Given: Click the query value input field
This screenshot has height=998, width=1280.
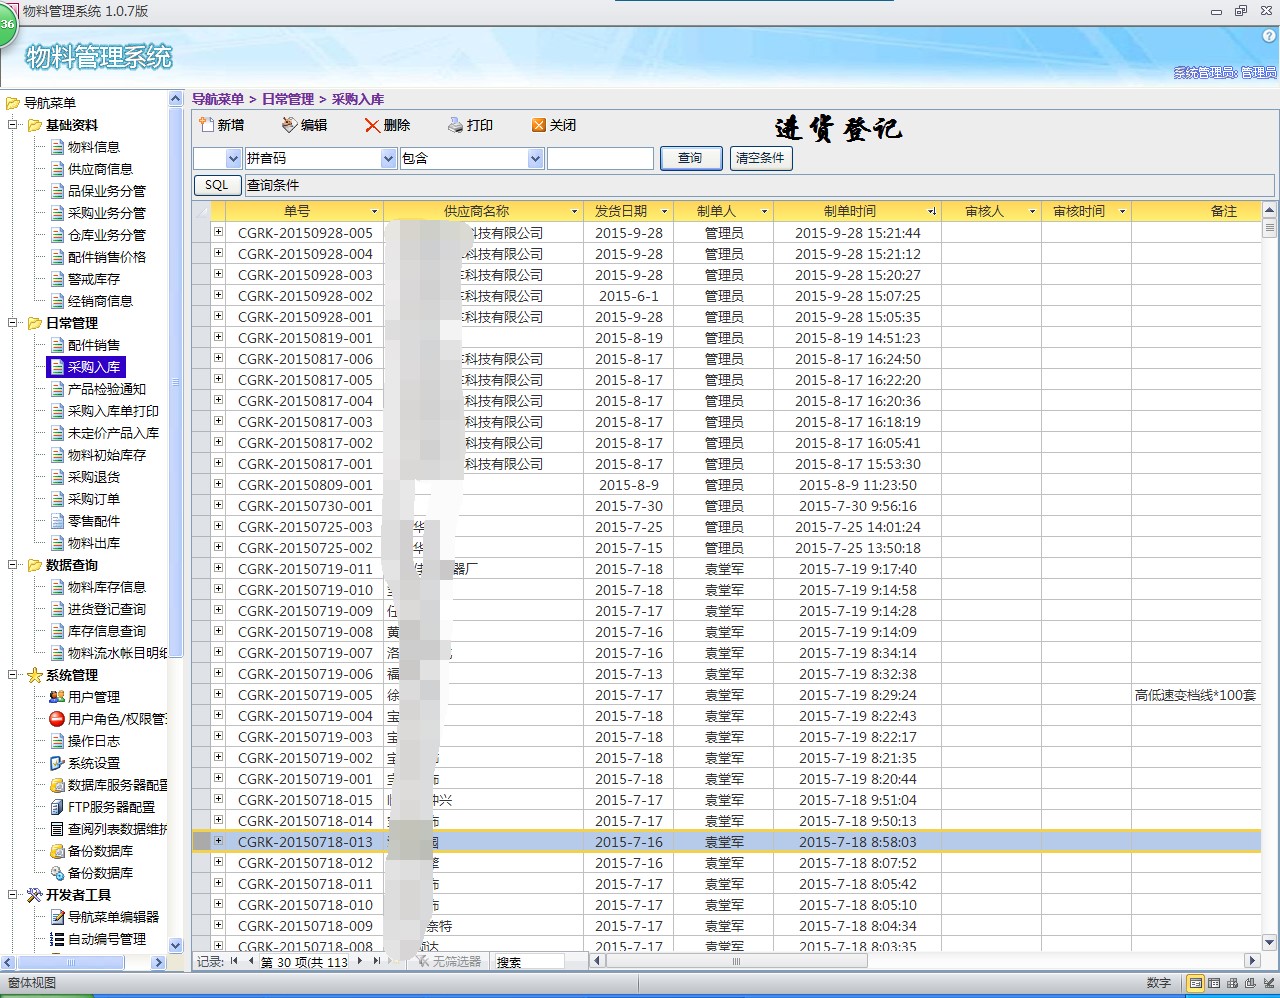Looking at the screenshot, I should coord(600,159).
